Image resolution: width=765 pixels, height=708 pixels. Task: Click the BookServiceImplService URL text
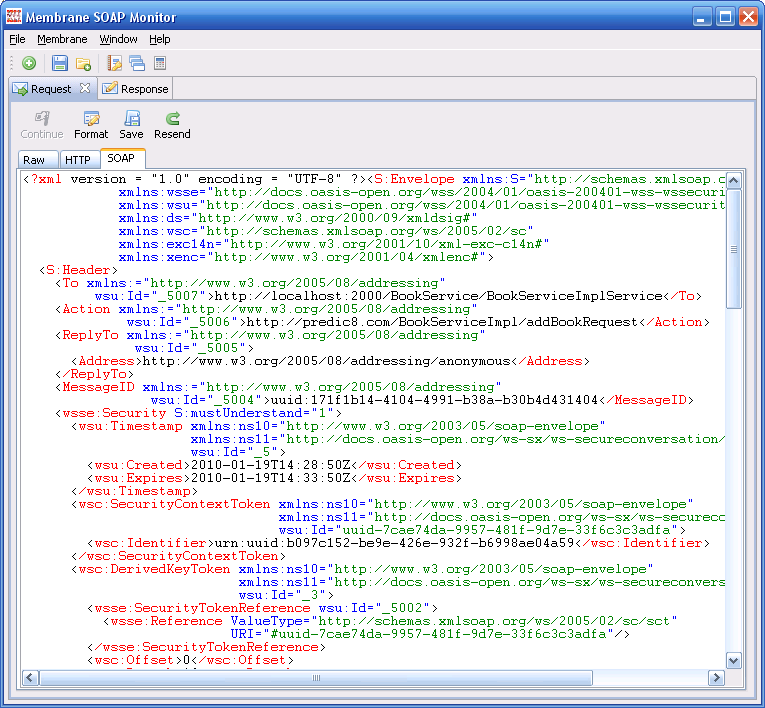[x=438, y=296]
